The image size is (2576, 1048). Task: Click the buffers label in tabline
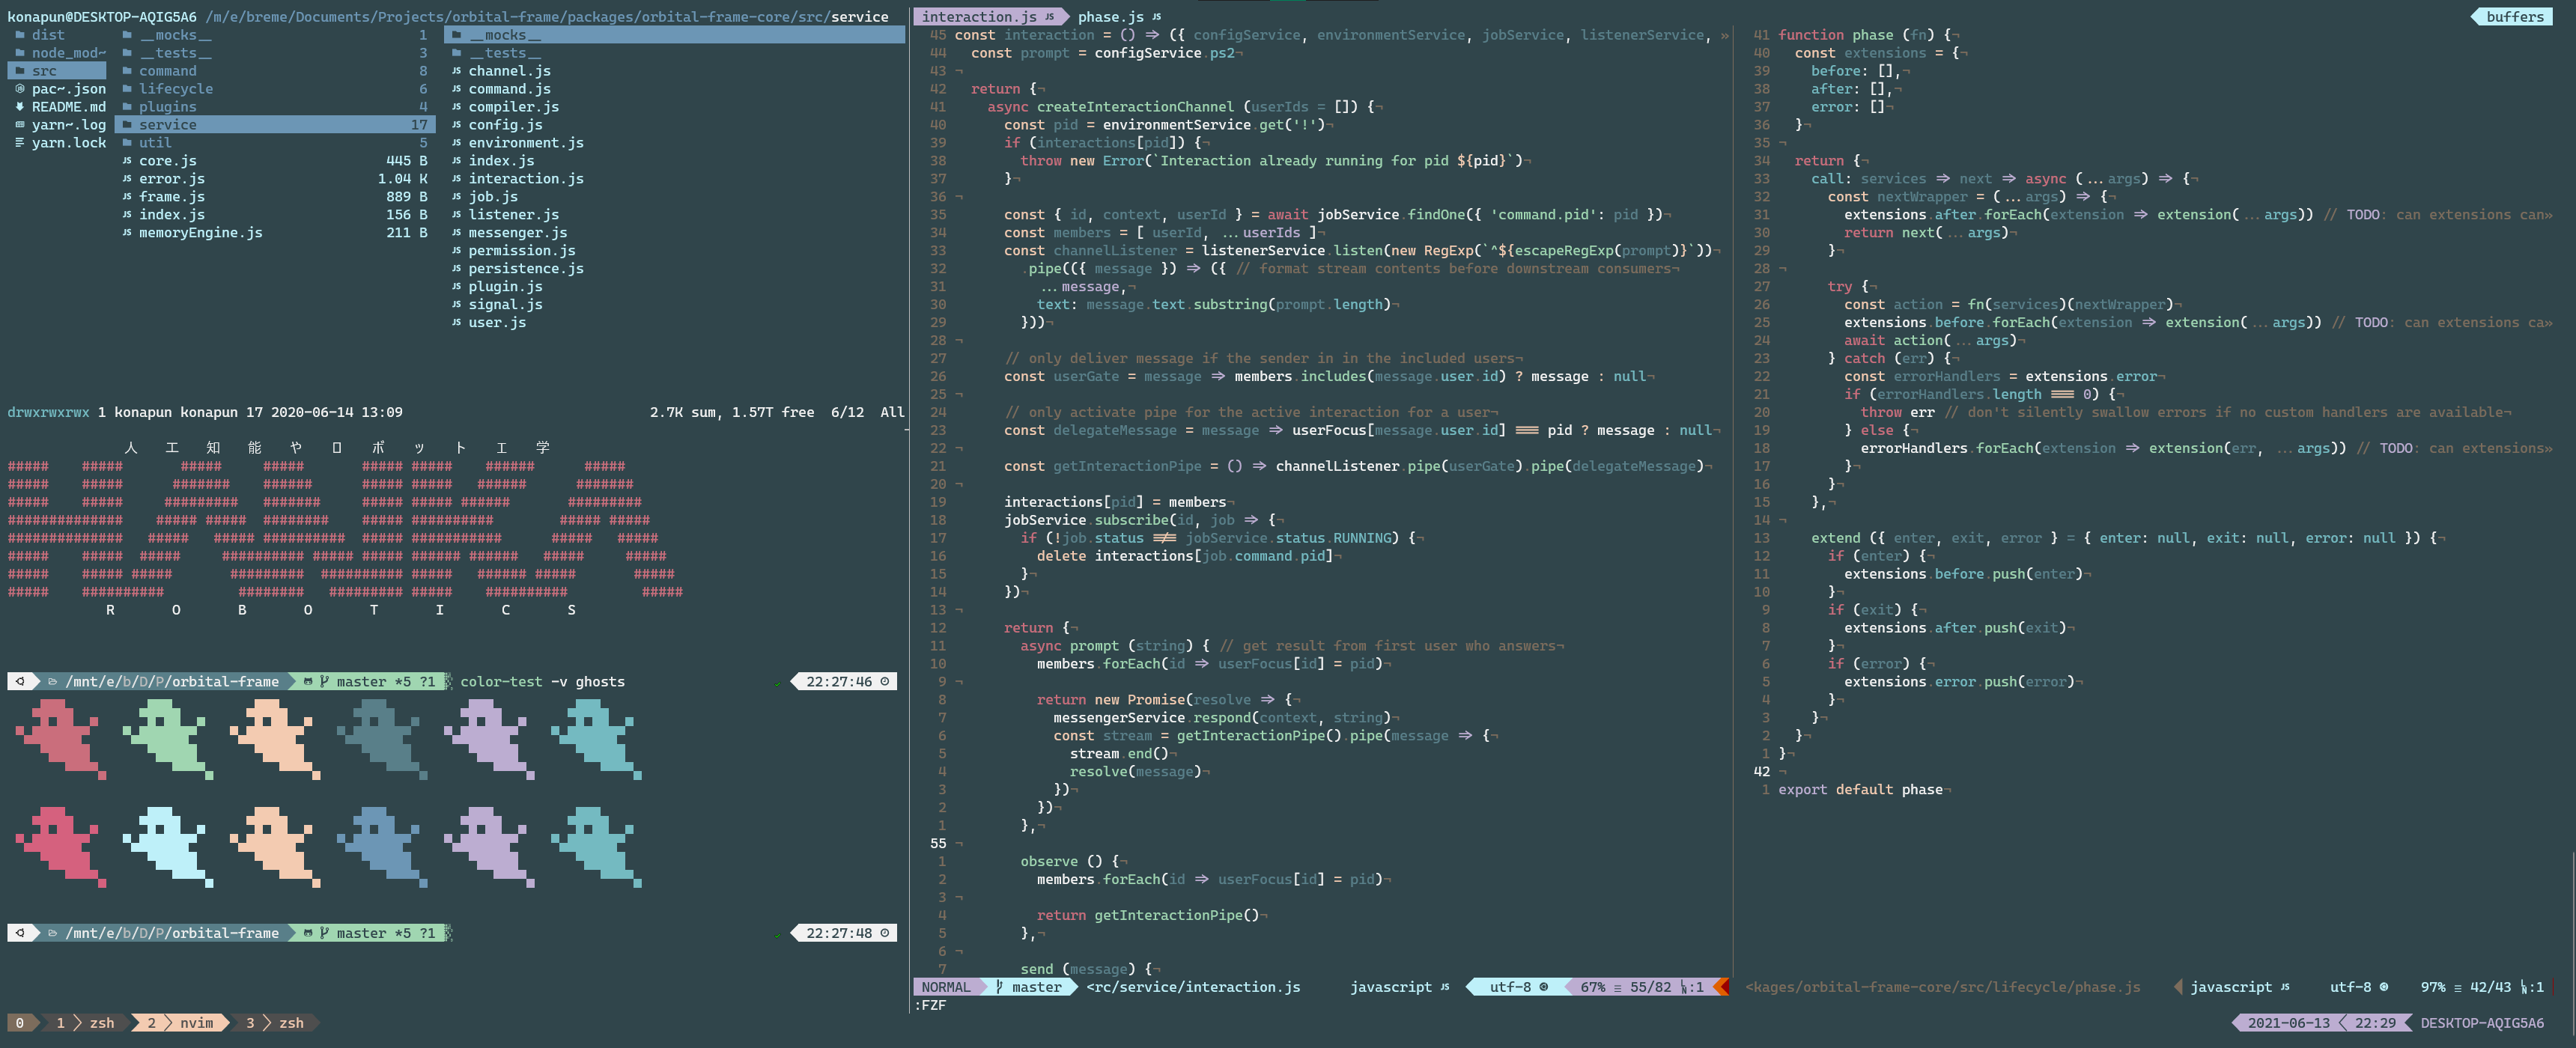[x=2514, y=17]
